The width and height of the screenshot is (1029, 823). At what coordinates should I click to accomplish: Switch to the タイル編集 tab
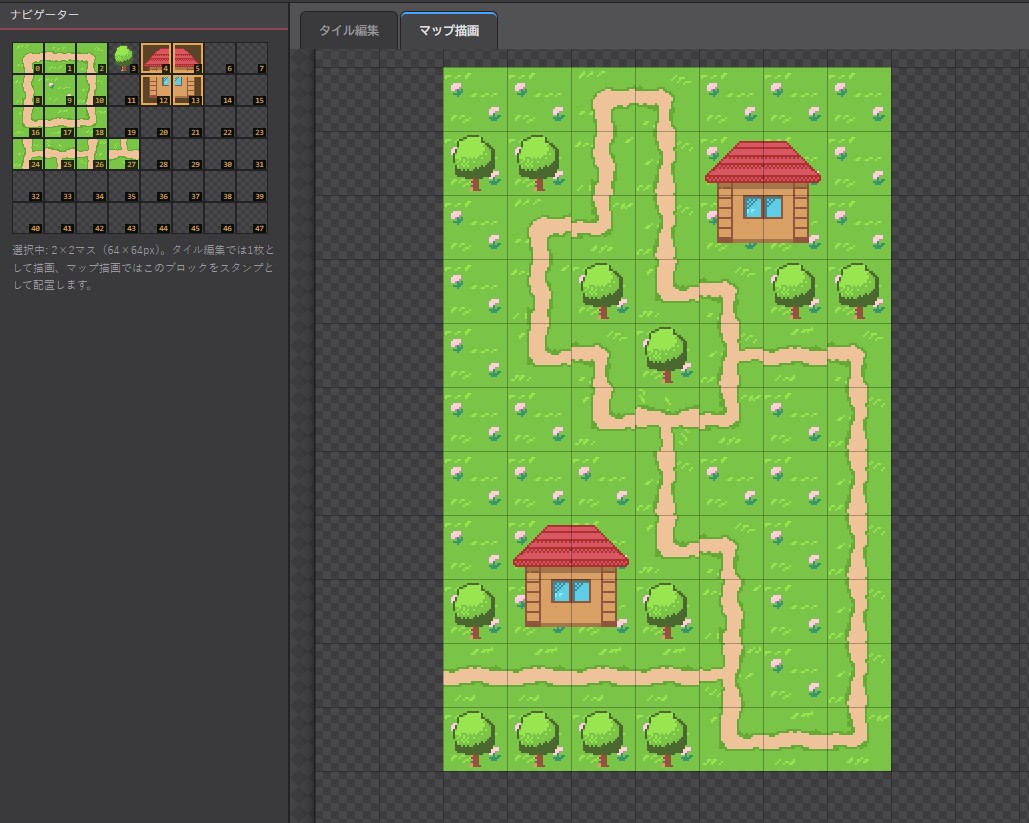[x=348, y=30]
